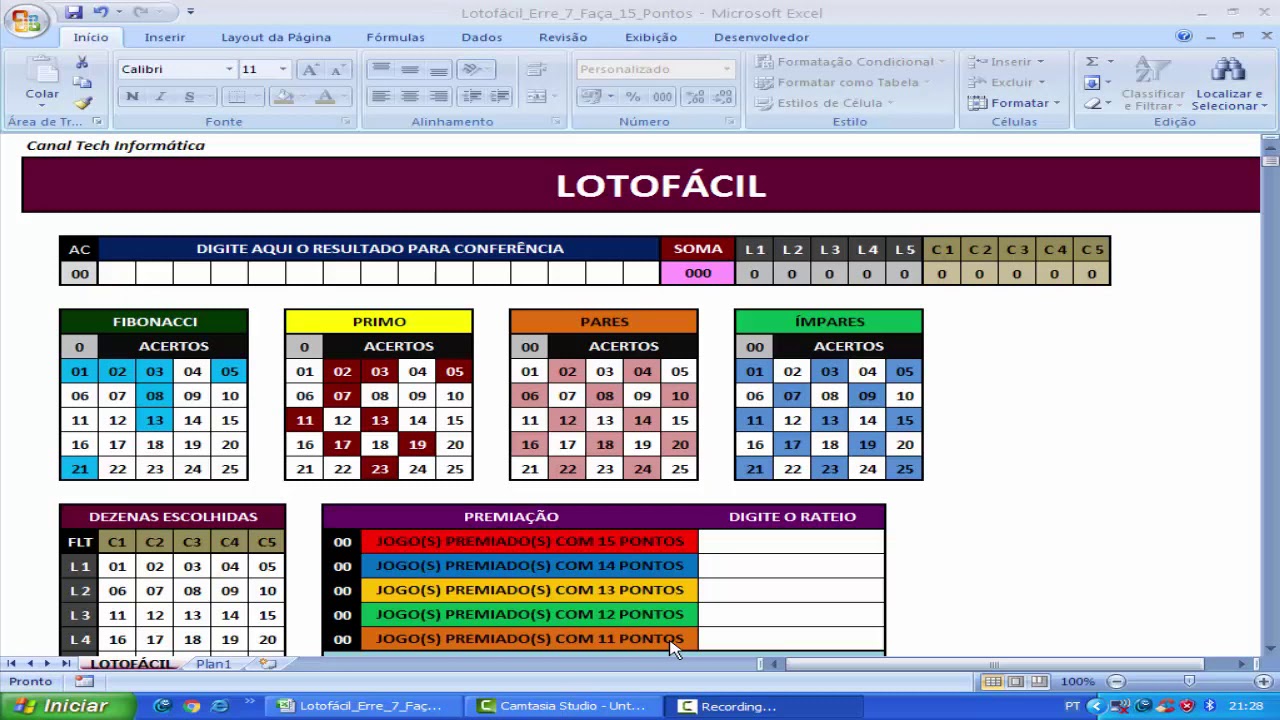Click the Excluir cells button

[1006, 82]
